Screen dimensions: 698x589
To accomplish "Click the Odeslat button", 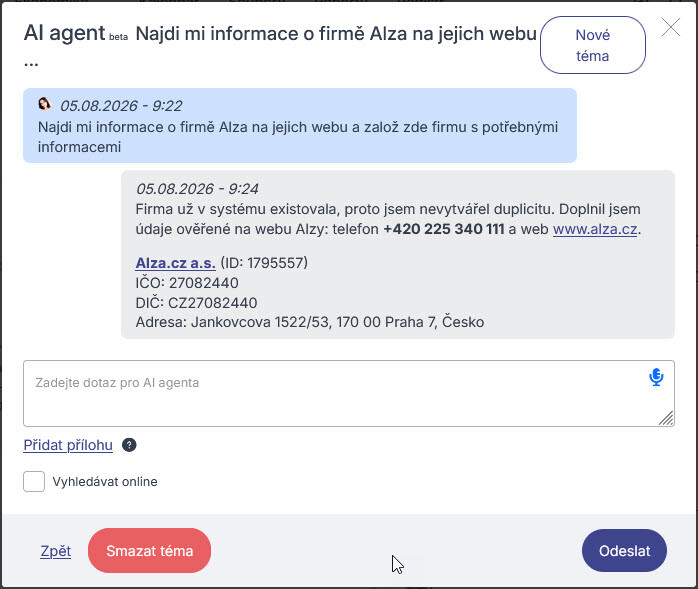I will click(x=624, y=551).
